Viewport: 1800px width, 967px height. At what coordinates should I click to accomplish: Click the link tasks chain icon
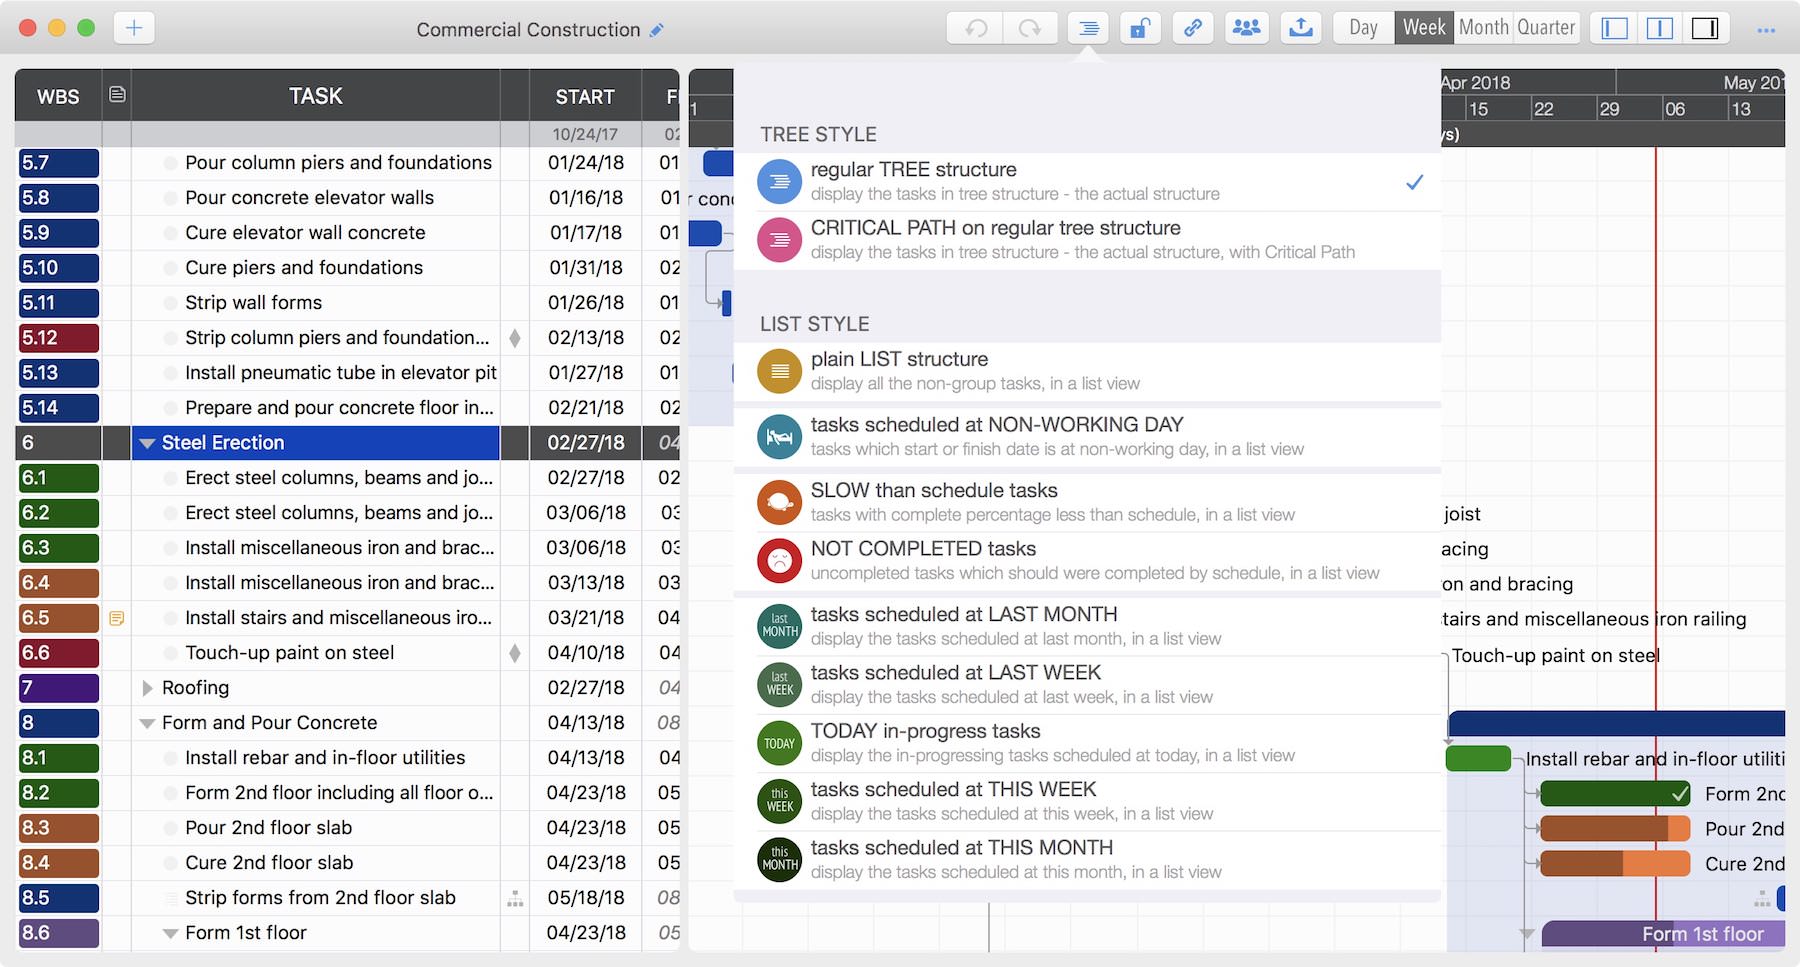(1193, 28)
